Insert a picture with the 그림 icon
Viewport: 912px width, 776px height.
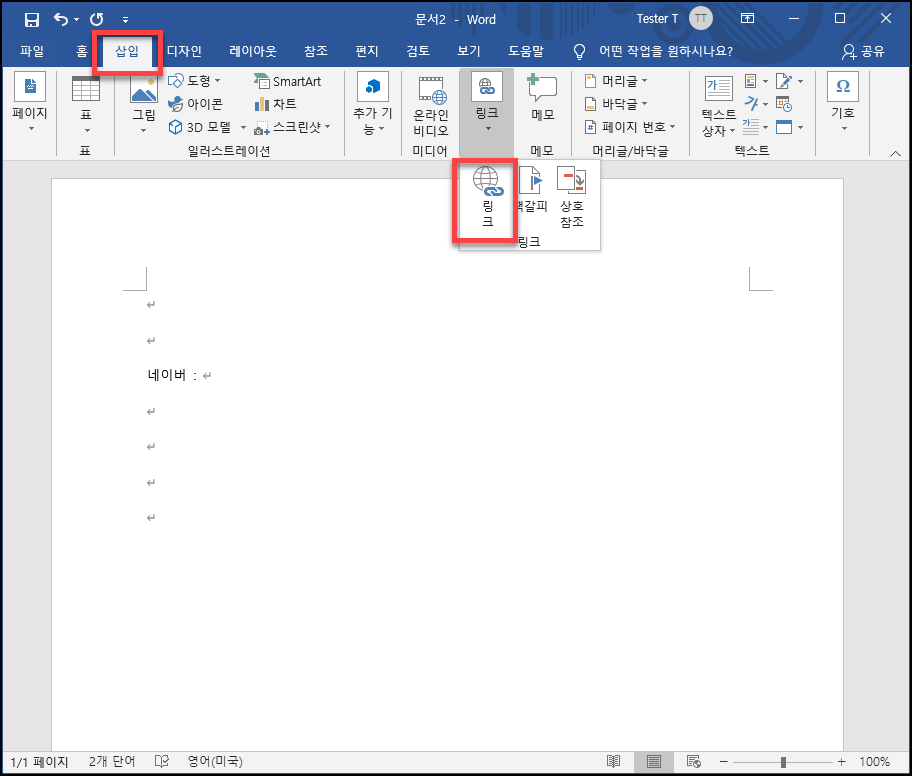click(144, 104)
